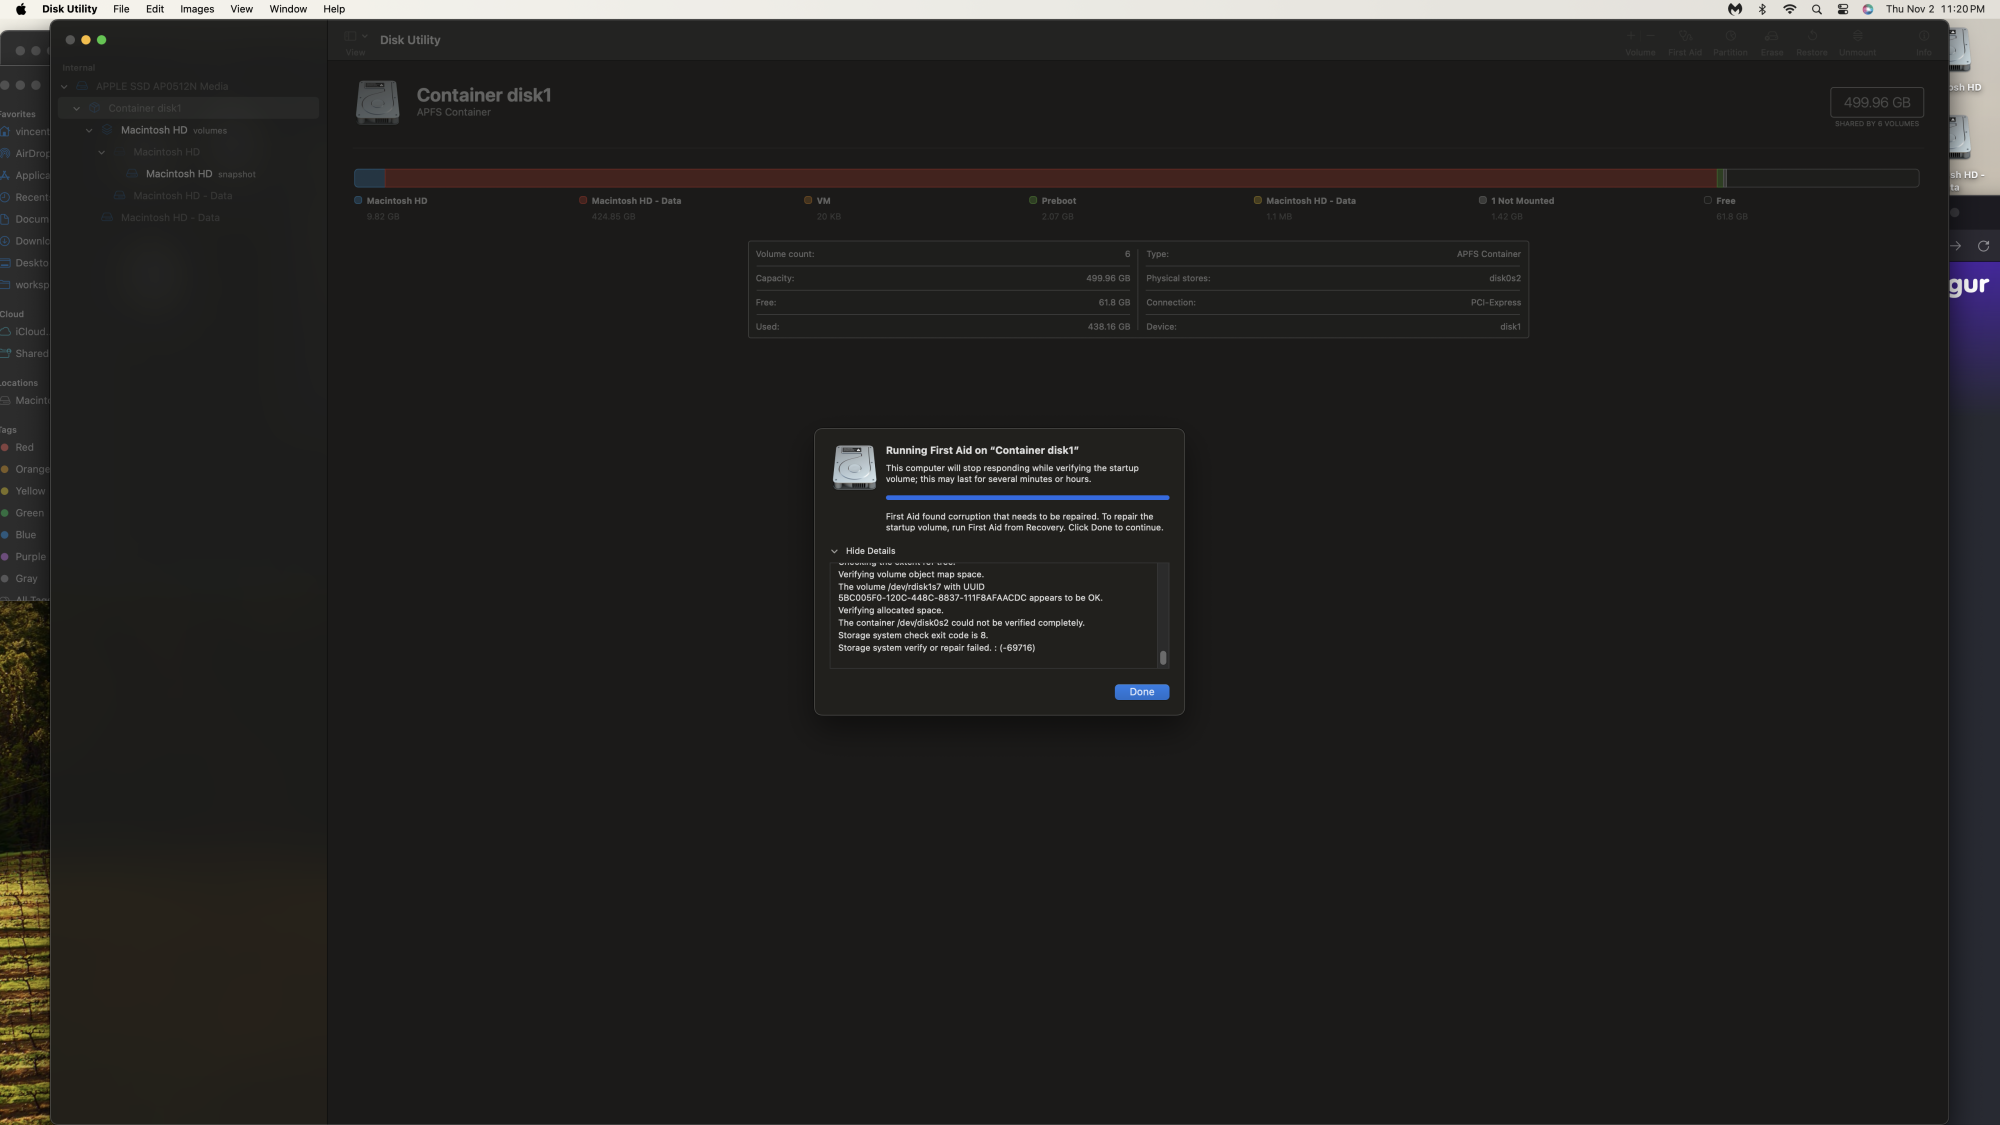Collapse the Container disk1 chevron
Image resolution: width=2000 pixels, height=1125 pixels.
click(x=76, y=108)
